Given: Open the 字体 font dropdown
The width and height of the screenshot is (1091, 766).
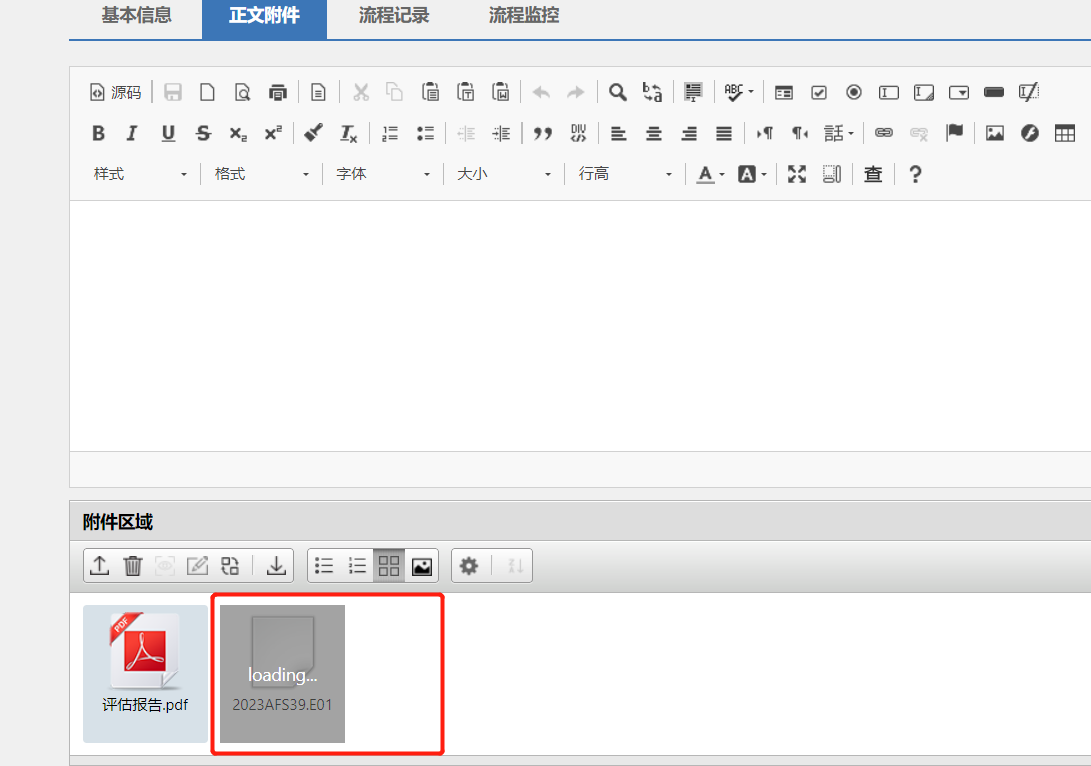Looking at the screenshot, I should point(382,174).
